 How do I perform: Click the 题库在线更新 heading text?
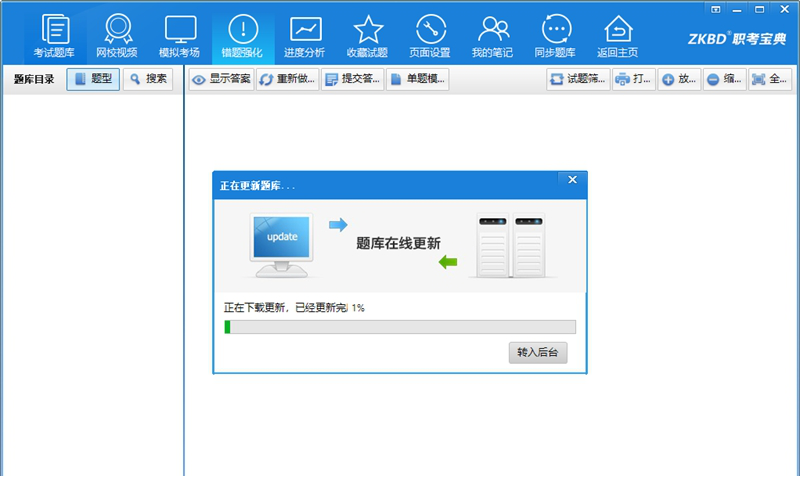[x=398, y=243]
